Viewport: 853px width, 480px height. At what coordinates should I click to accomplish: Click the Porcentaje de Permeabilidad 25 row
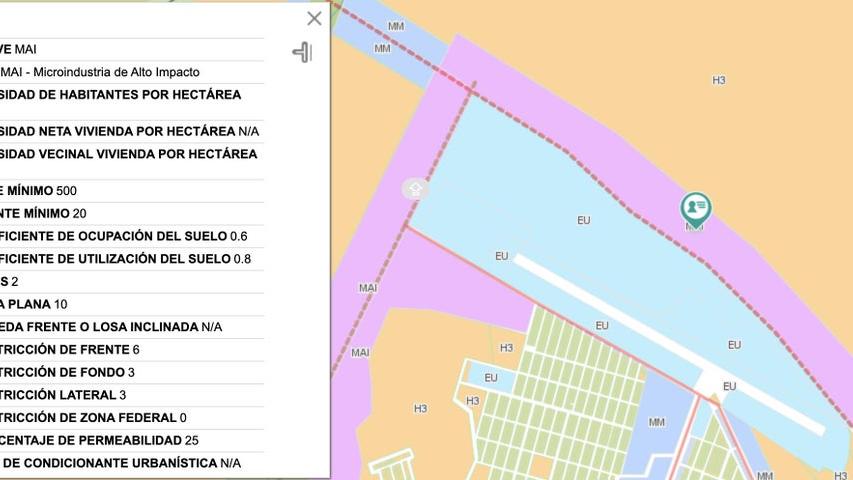(x=100, y=440)
